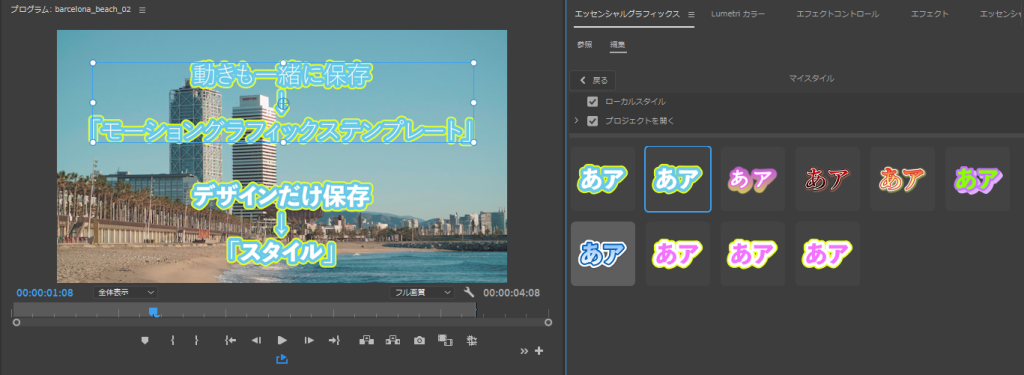Apply the rightmost pink-yellow style thumbnail
Screen dimensions: 1024x375
coord(827,253)
